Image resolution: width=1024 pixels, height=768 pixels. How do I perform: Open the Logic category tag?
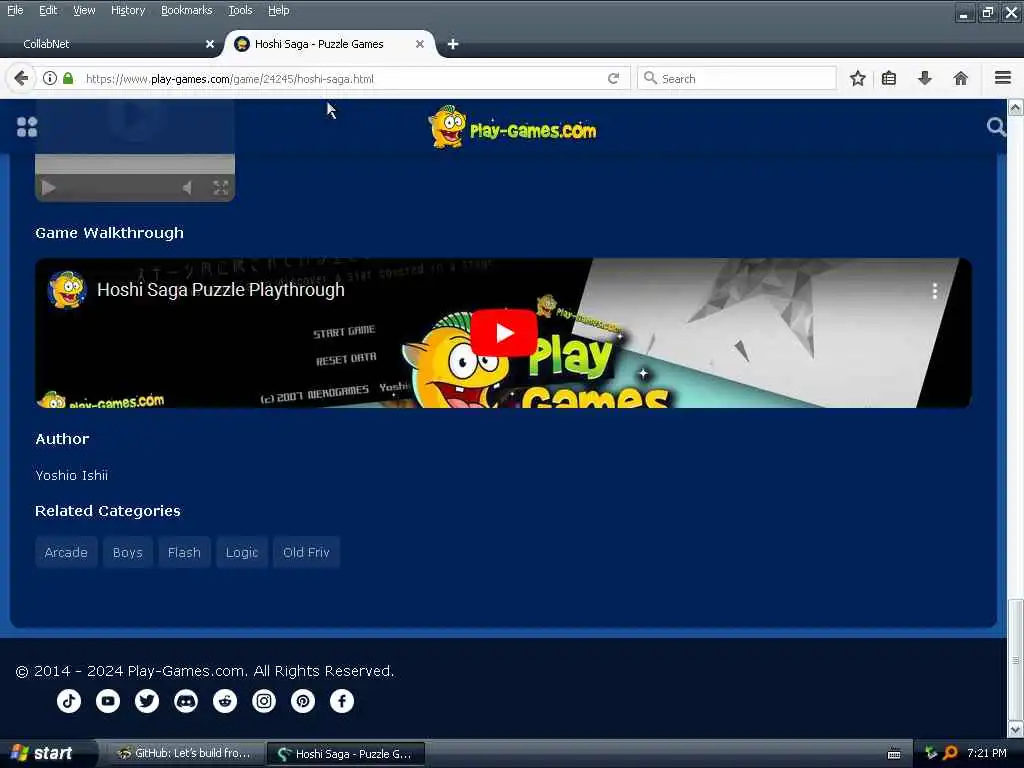[242, 552]
